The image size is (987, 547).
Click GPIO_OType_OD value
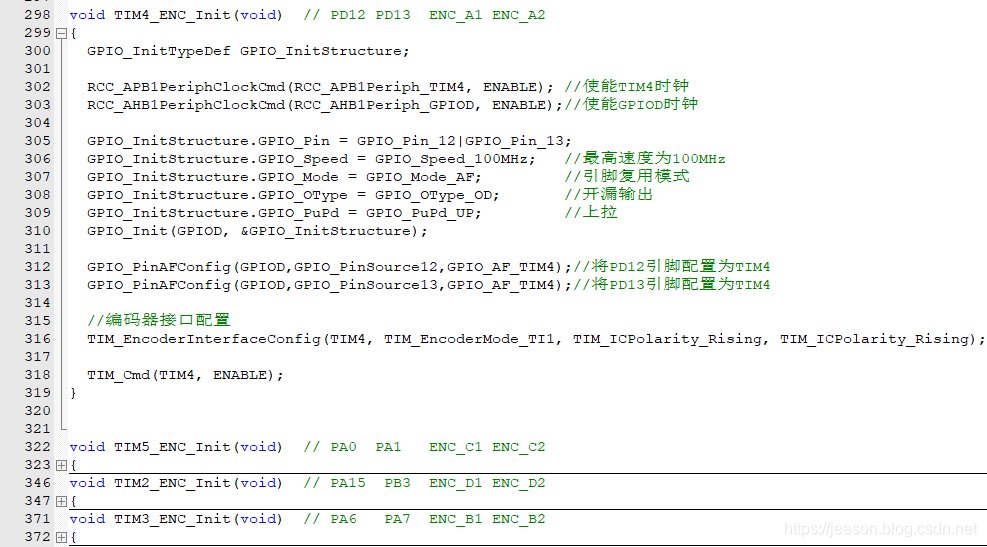(x=433, y=195)
